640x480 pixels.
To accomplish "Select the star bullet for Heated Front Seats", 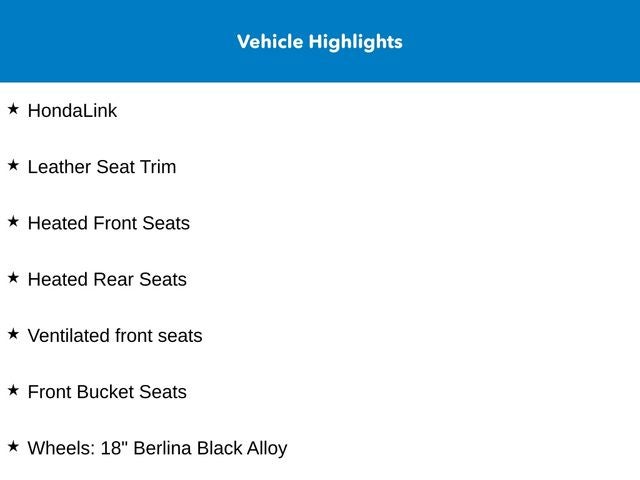I will 13,221.
